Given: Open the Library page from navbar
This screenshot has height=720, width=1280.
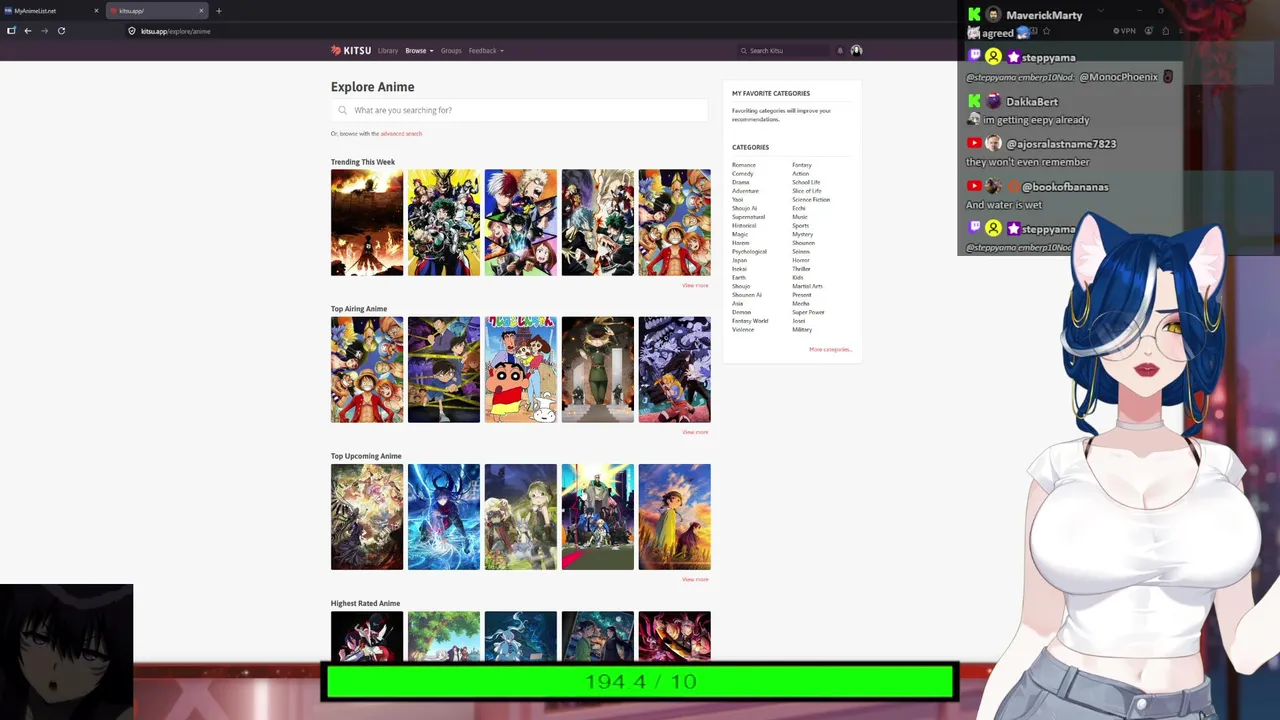Looking at the screenshot, I should 388,51.
